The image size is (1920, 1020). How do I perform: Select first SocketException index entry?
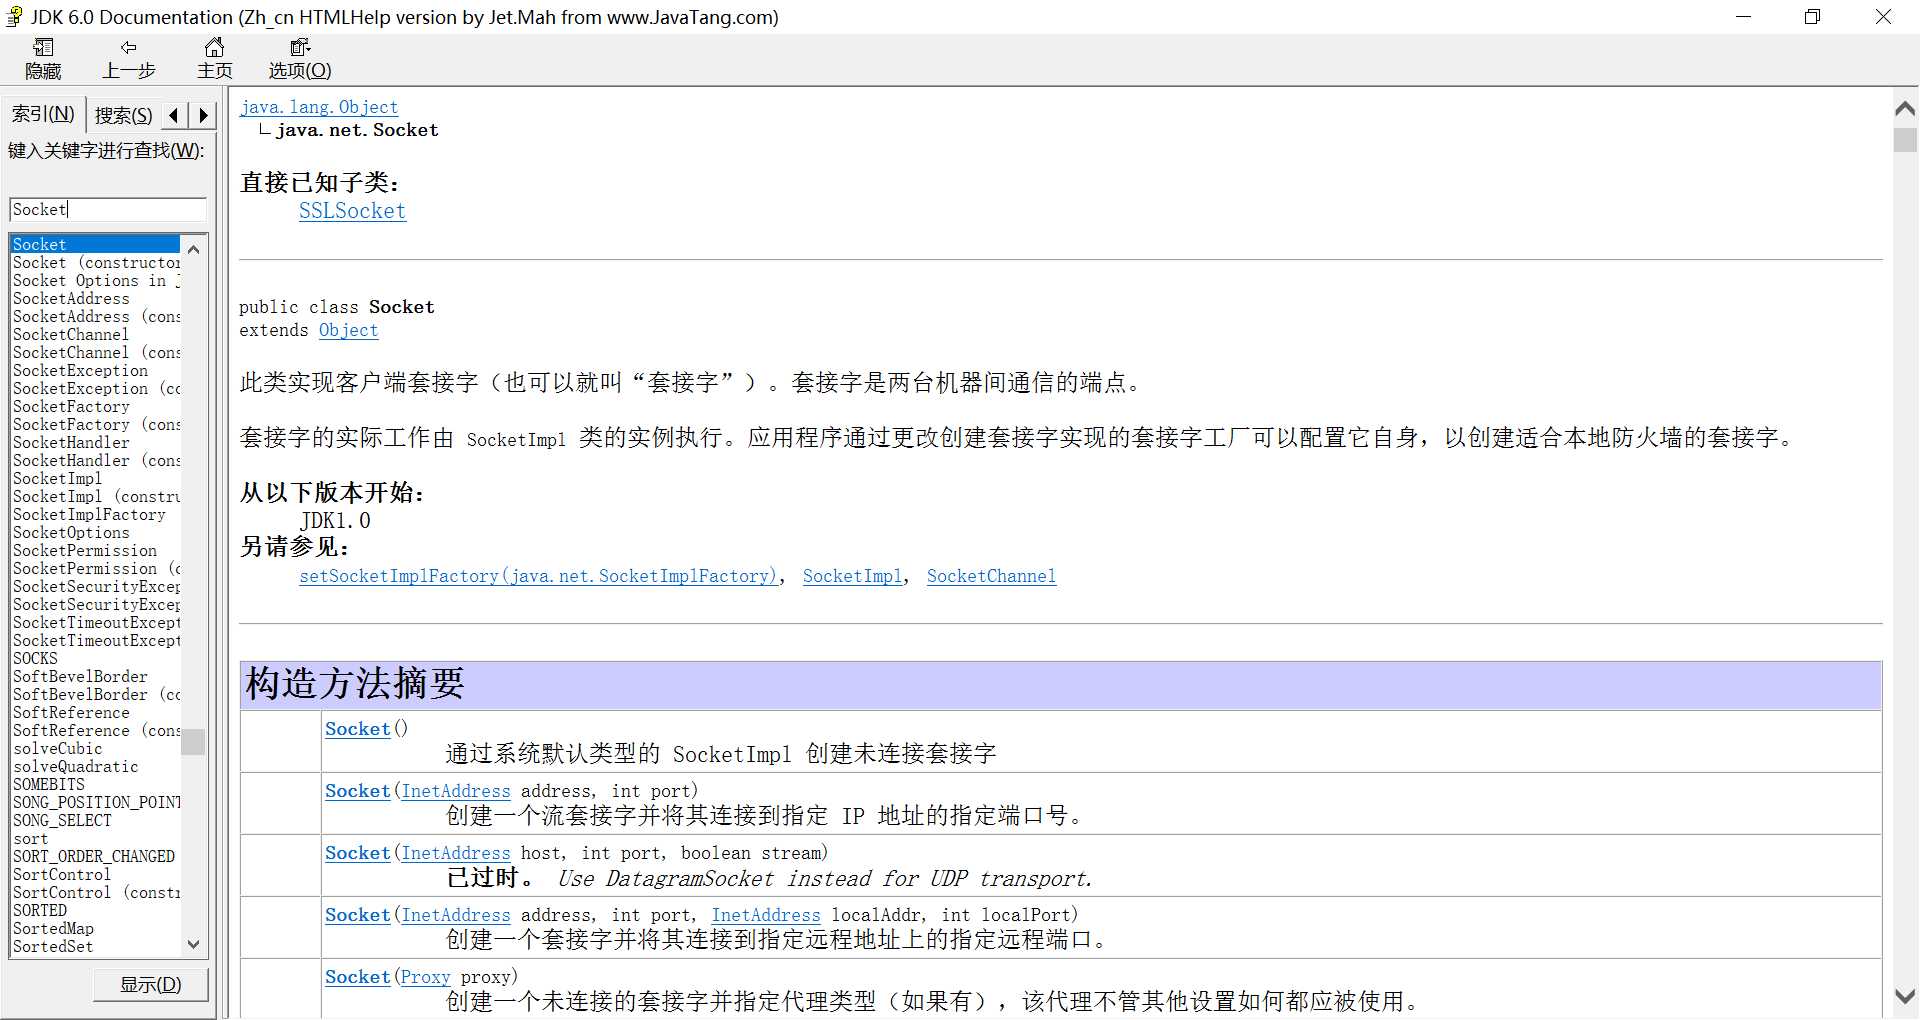click(x=80, y=370)
